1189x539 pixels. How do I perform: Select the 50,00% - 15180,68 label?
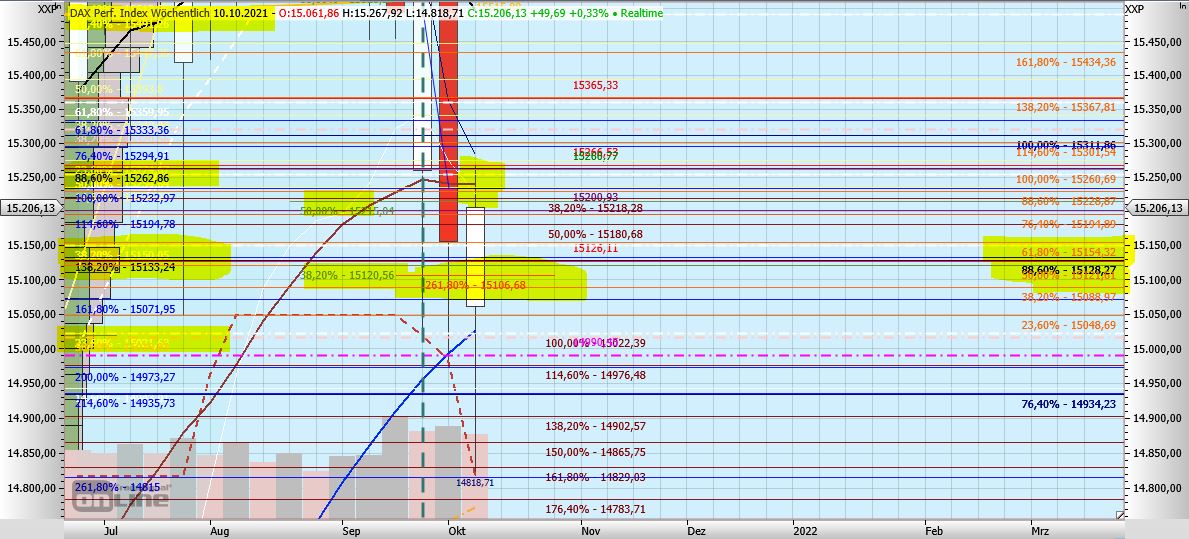click(595, 234)
